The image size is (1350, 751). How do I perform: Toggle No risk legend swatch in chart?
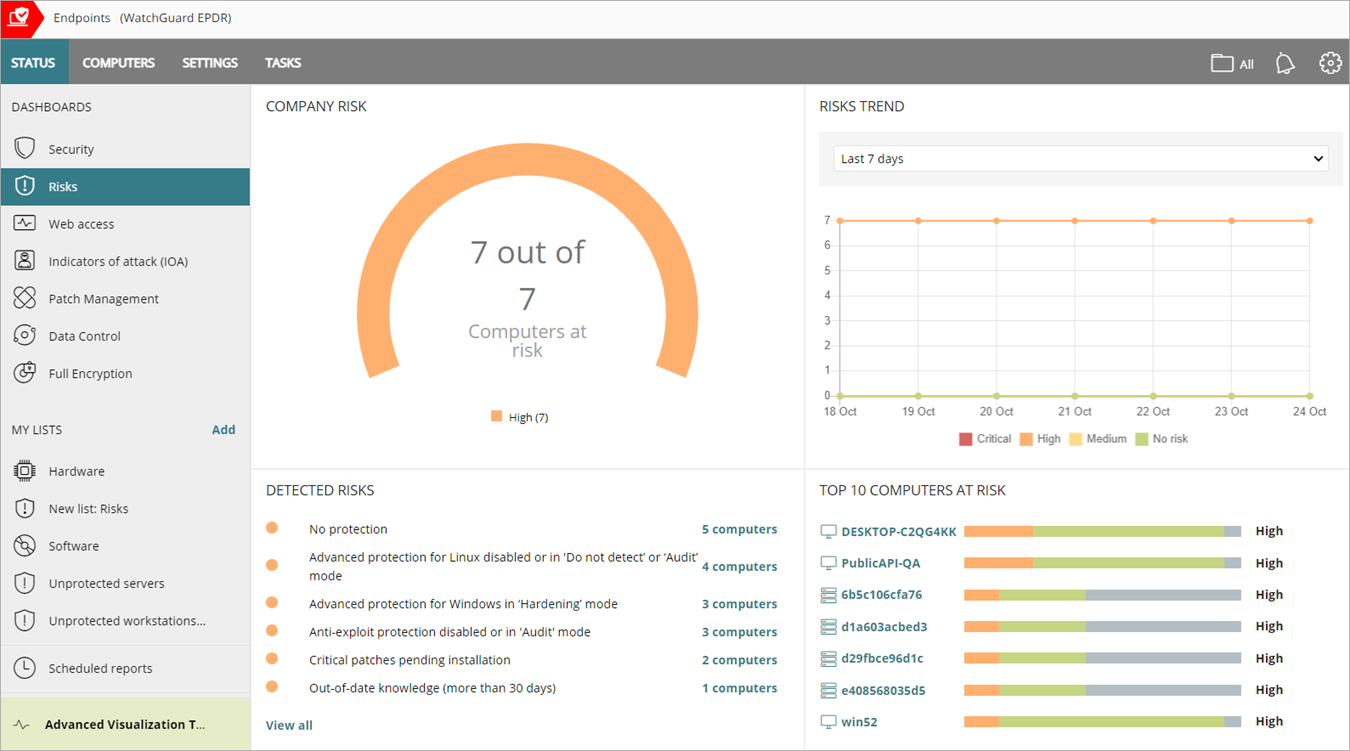pyautogui.click(x=1142, y=439)
